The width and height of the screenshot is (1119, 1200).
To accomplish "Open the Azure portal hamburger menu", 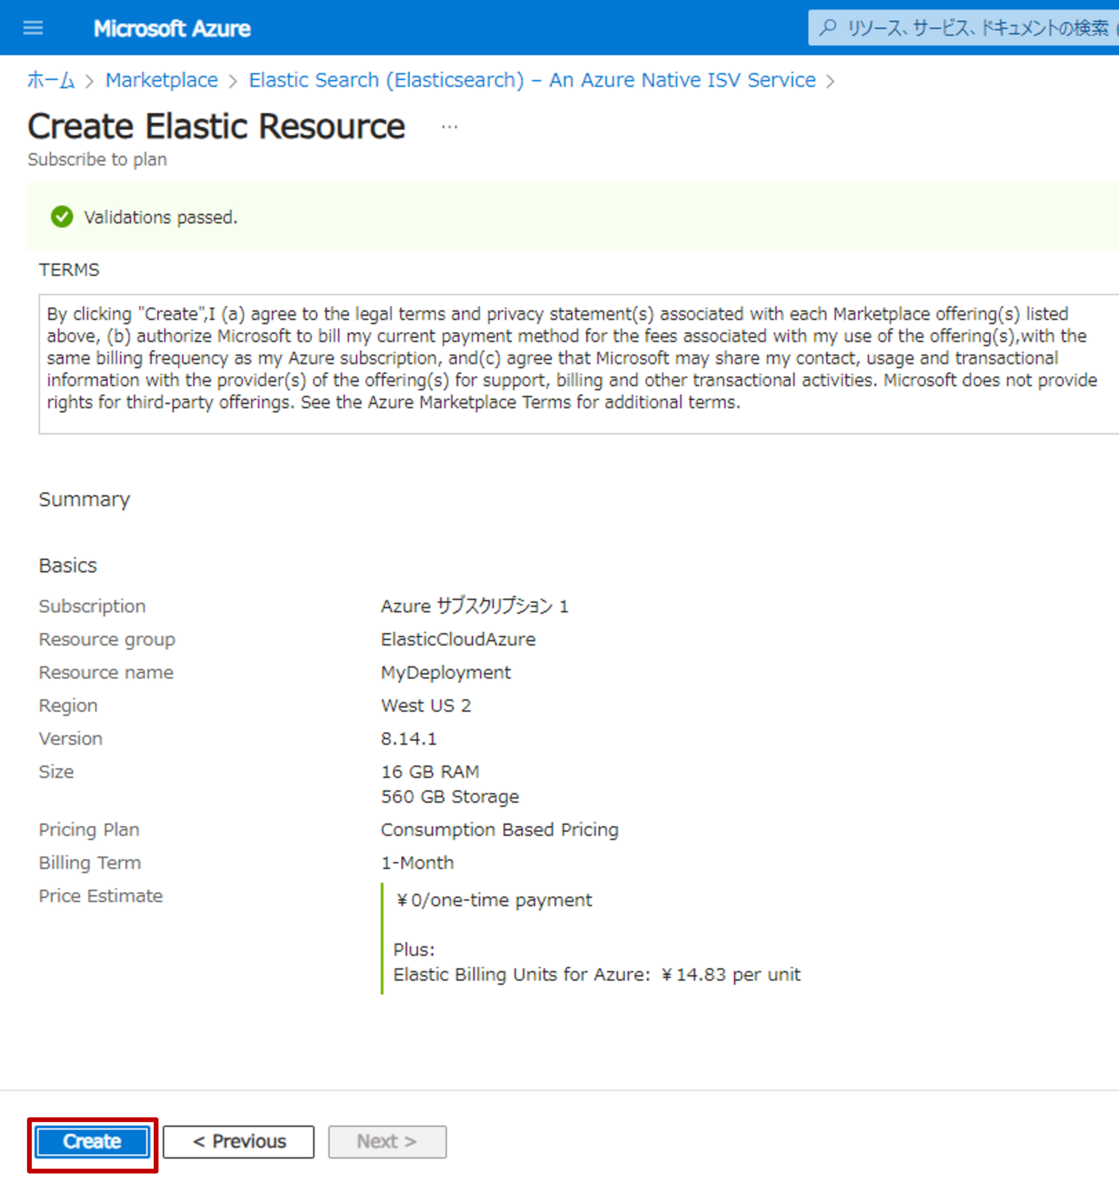I will point(33,27).
